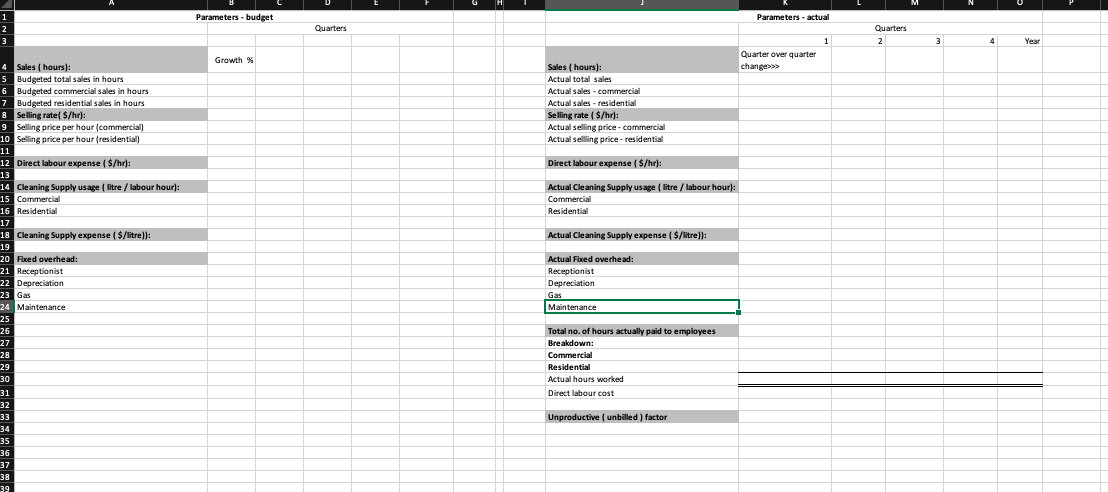
Task: Click "Cleaning Supply expense ($/litre)):" budget cell
Action: click(111, 235)
